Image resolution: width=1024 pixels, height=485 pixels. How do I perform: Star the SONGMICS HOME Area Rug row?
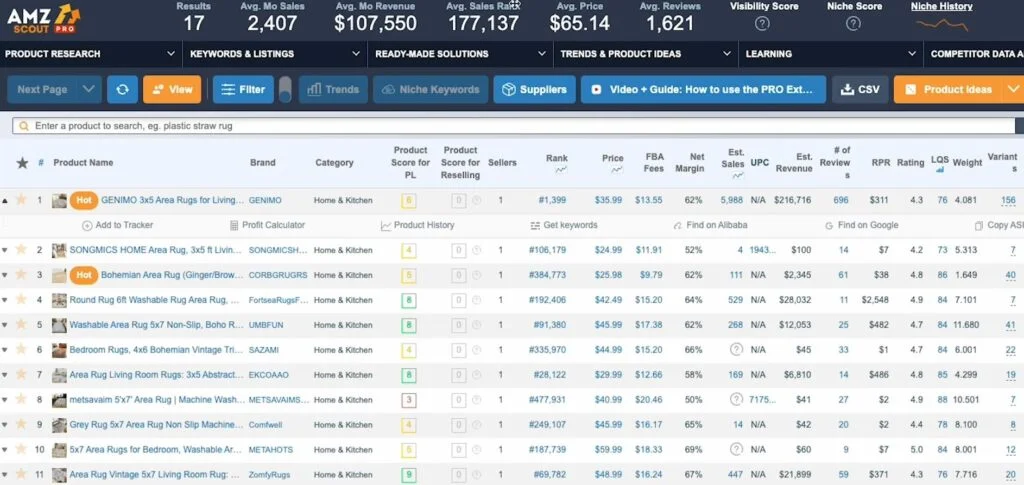click(21, 249)
